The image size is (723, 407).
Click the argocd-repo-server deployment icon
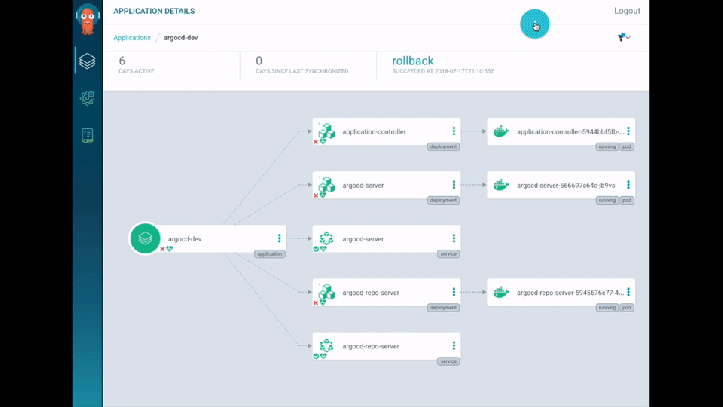[326, 293]
